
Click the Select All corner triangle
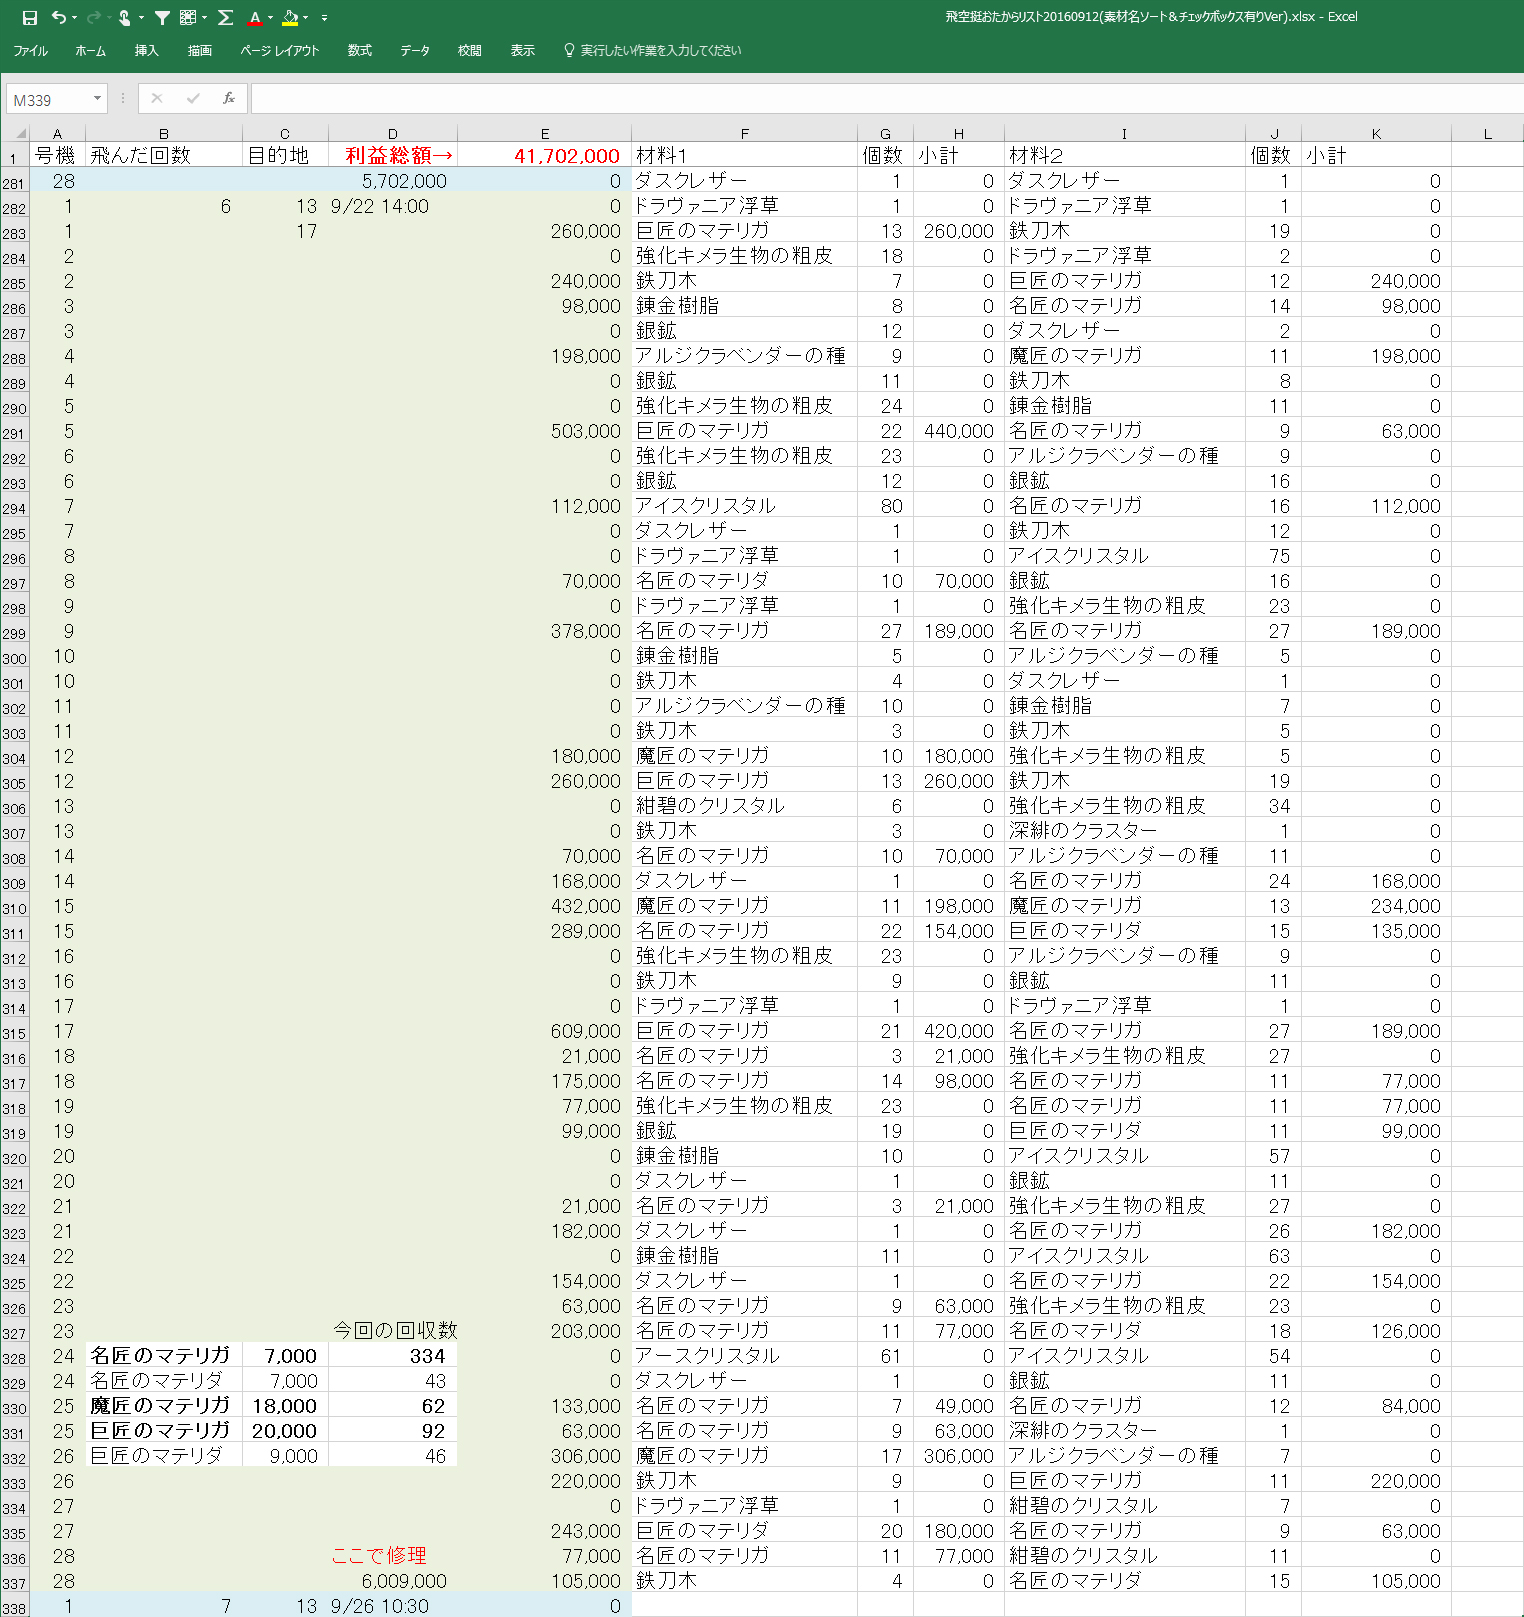pyautogui.click(x=18, y=133)
